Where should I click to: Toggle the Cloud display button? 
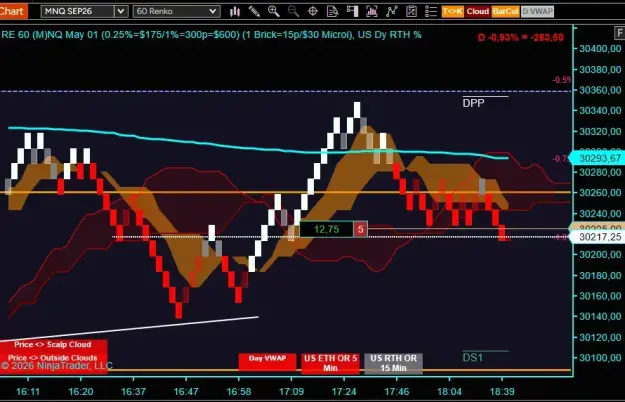478,12
